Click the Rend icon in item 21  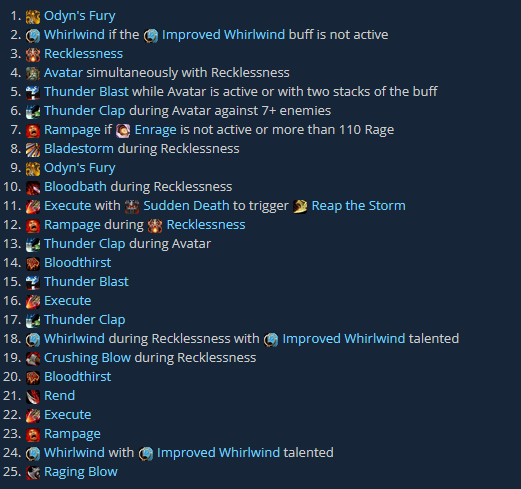(x=33, y=397)
